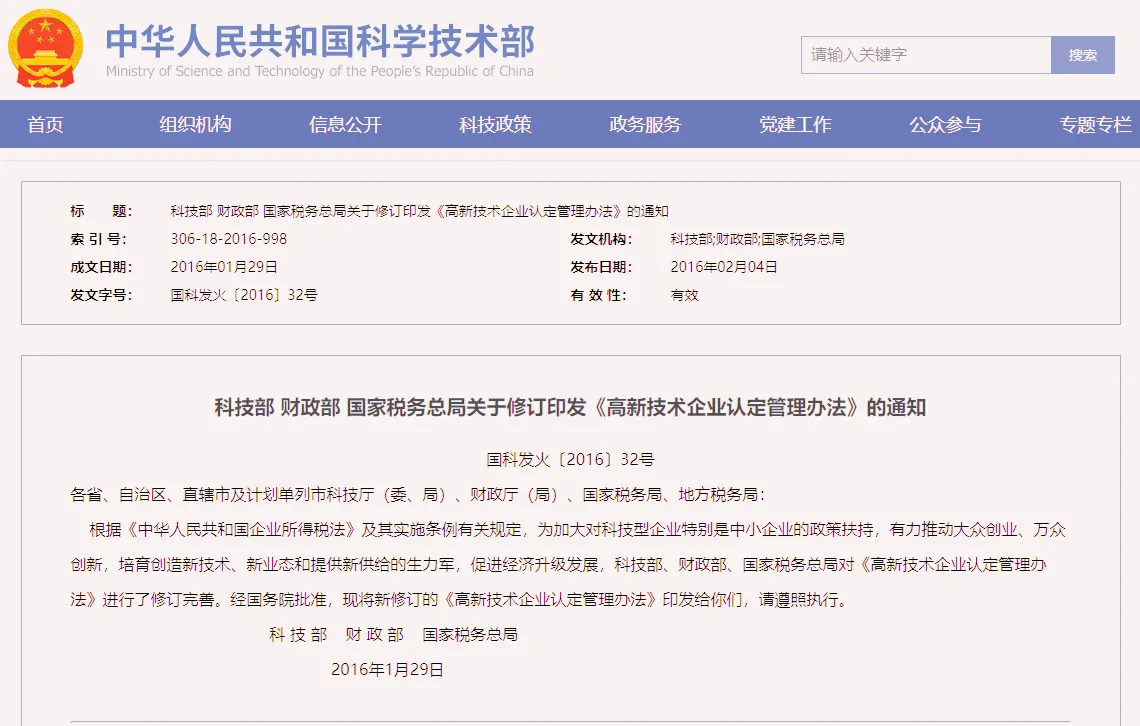Click the body line starting 创新，培育创造新技术
Viewport: 1140px width, 726px height.
(x=558, y=565)
